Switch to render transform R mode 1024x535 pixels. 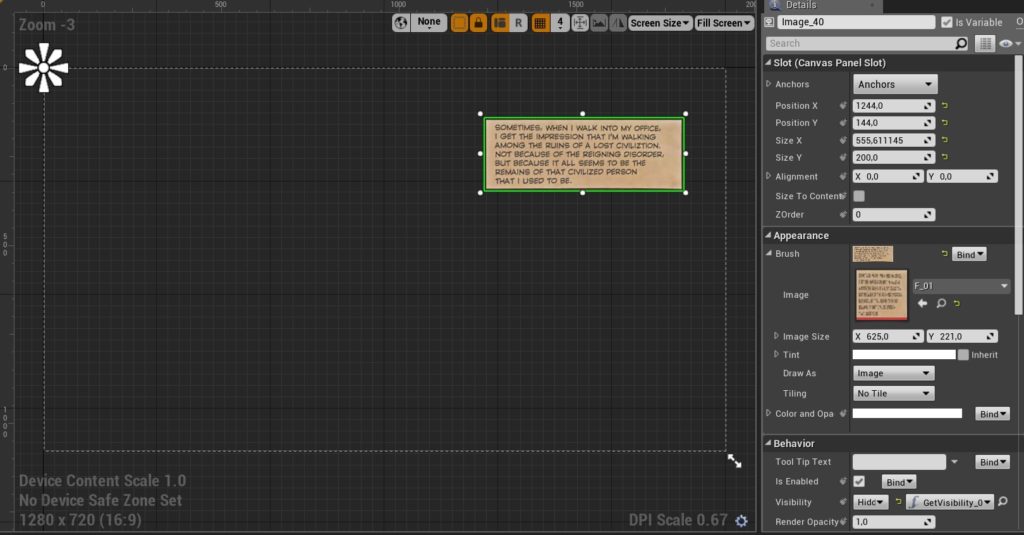519,23
